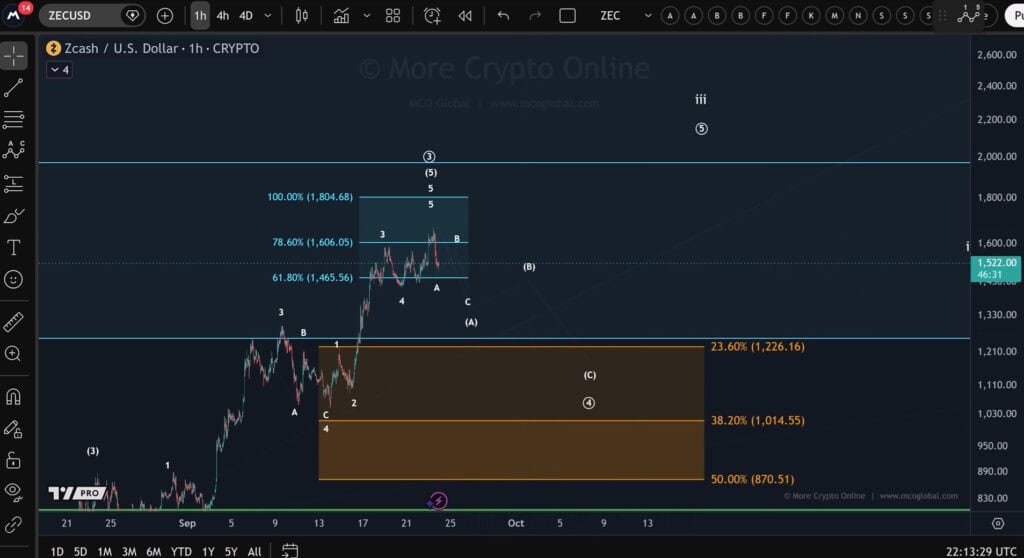The height and width of the screenshot is (558, 1024).
Task: Select the Elliott wave tool in floating bar
Action: coord(969,14)
